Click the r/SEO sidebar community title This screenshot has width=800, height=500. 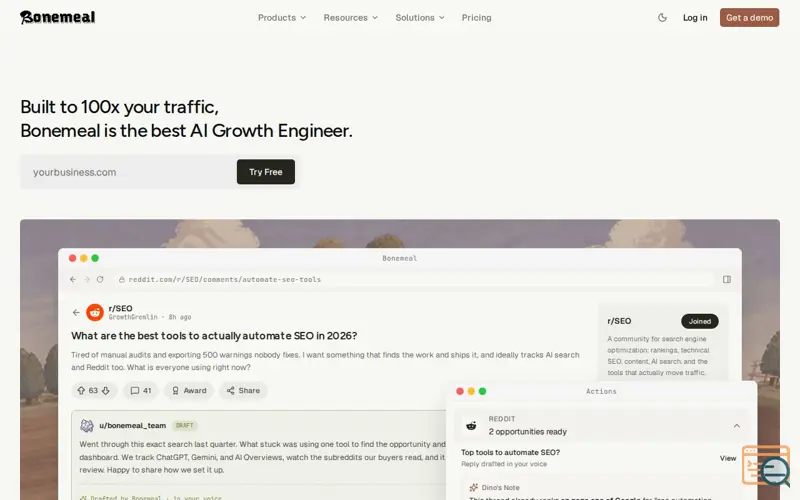coord(619,321)
